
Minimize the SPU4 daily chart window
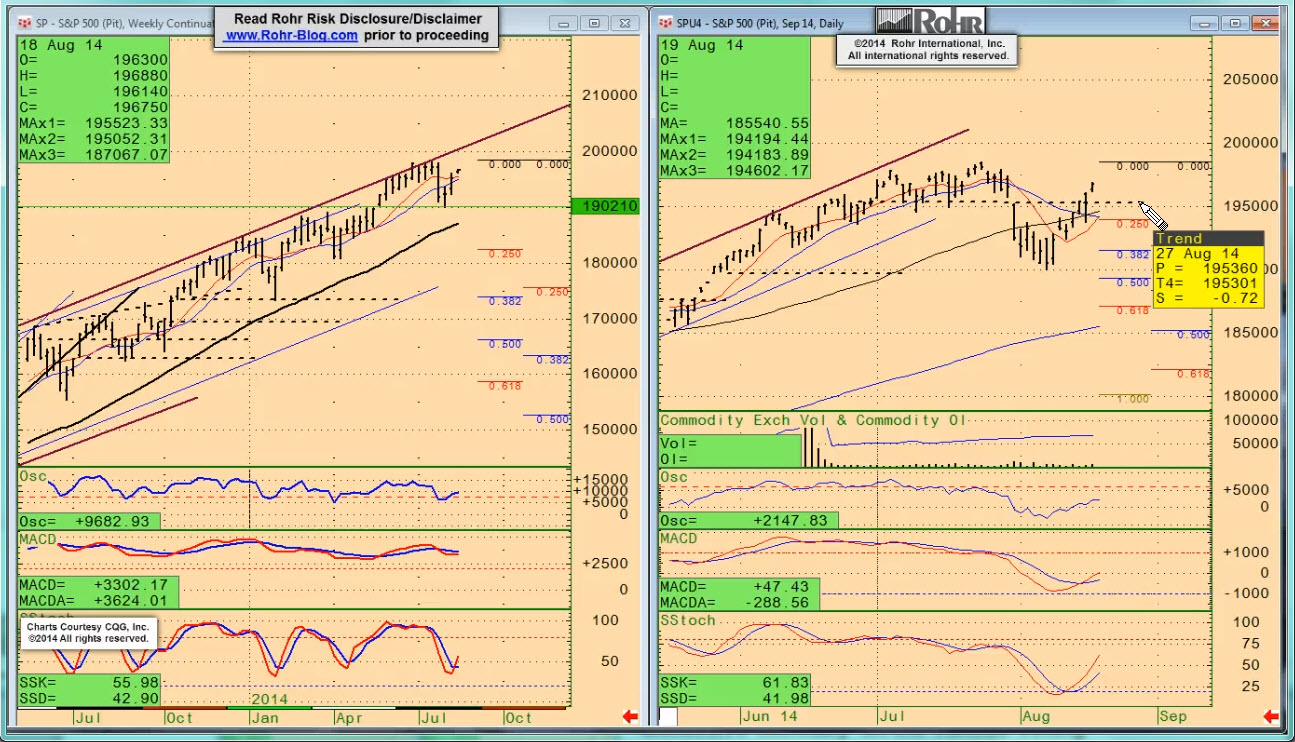(x=1209, y=22)
